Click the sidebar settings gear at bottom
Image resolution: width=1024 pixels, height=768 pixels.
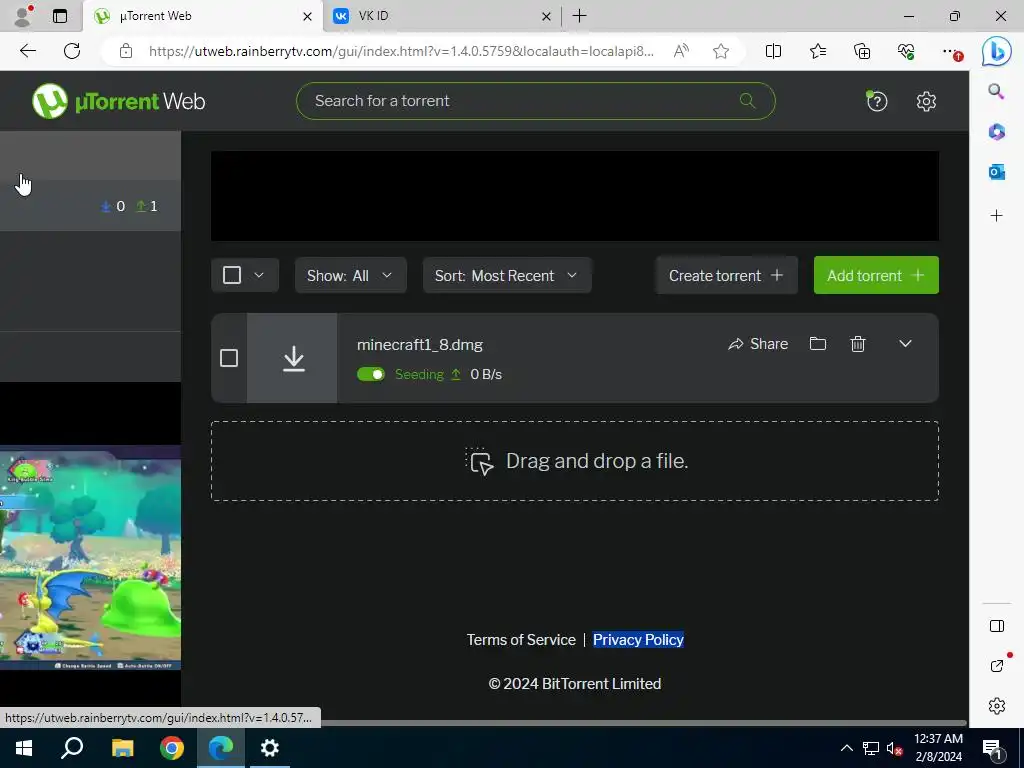997,706
